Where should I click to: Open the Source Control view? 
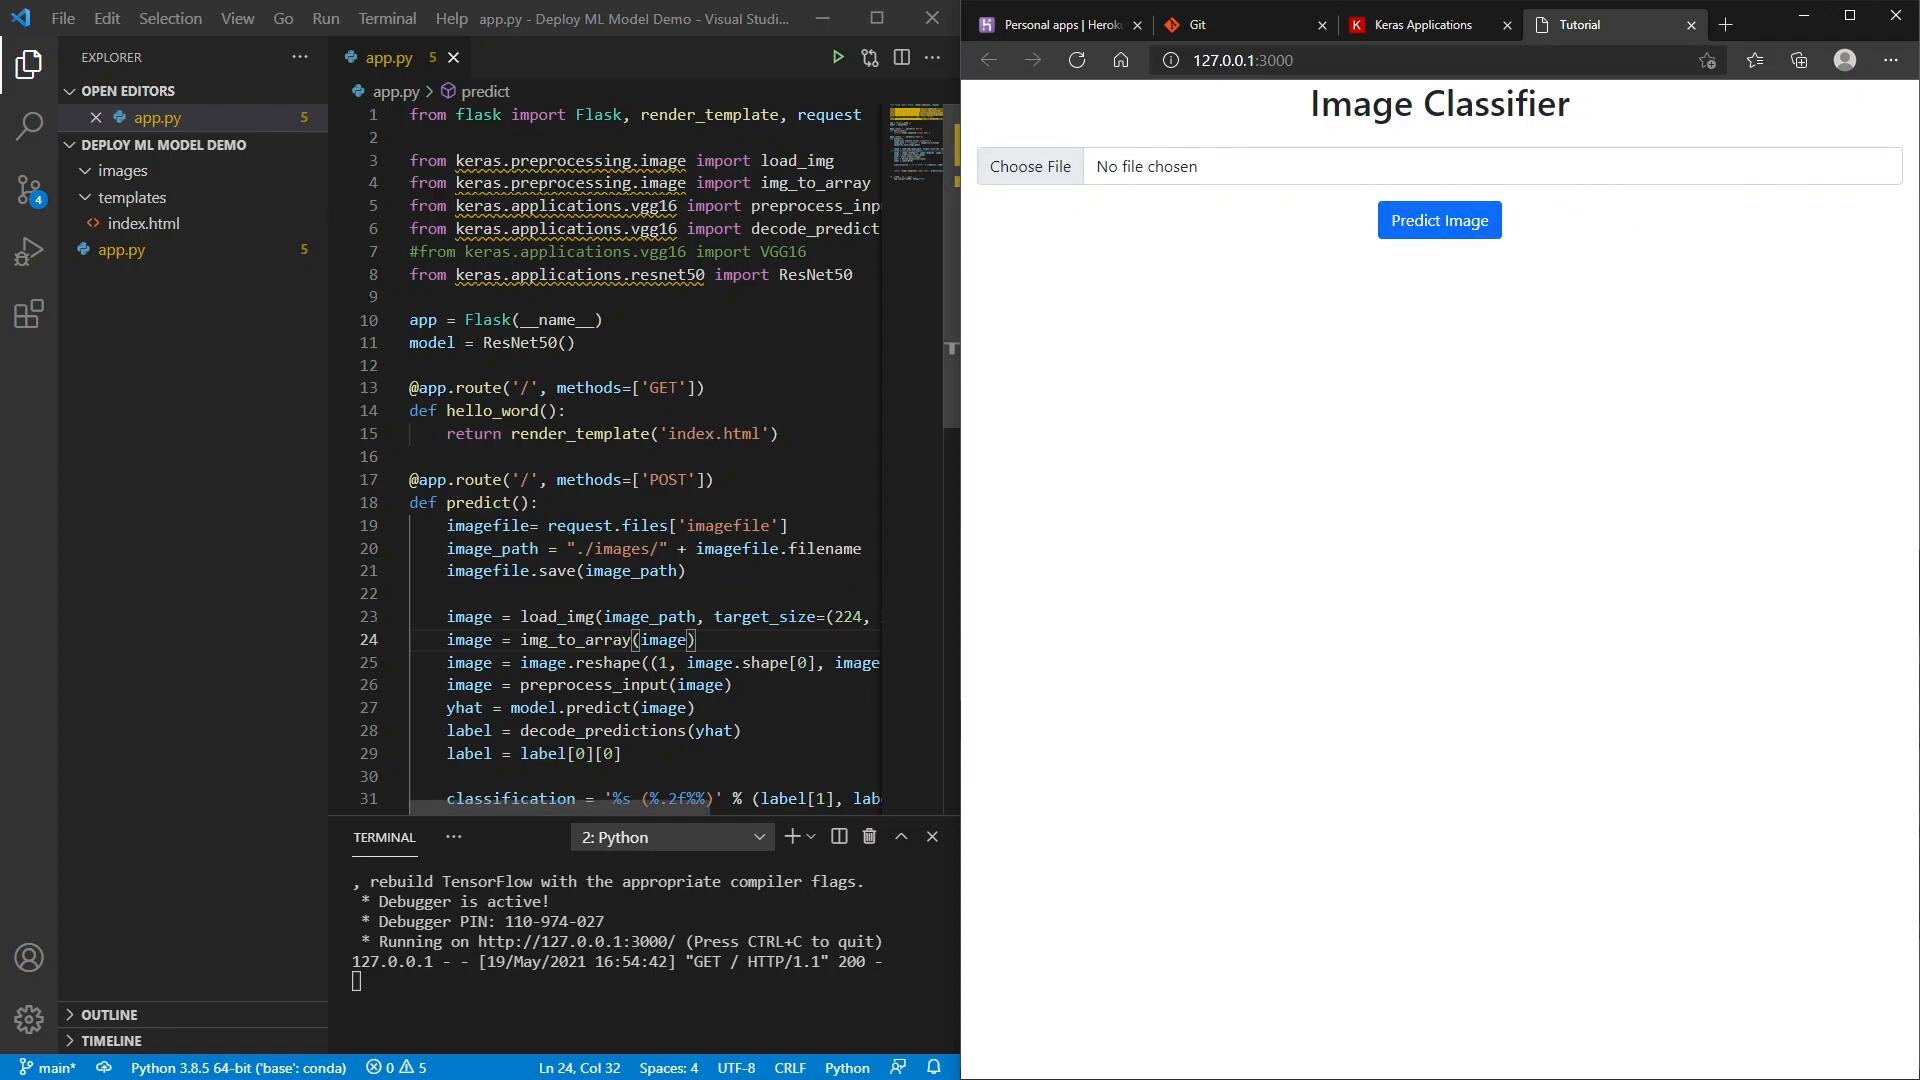29,190
